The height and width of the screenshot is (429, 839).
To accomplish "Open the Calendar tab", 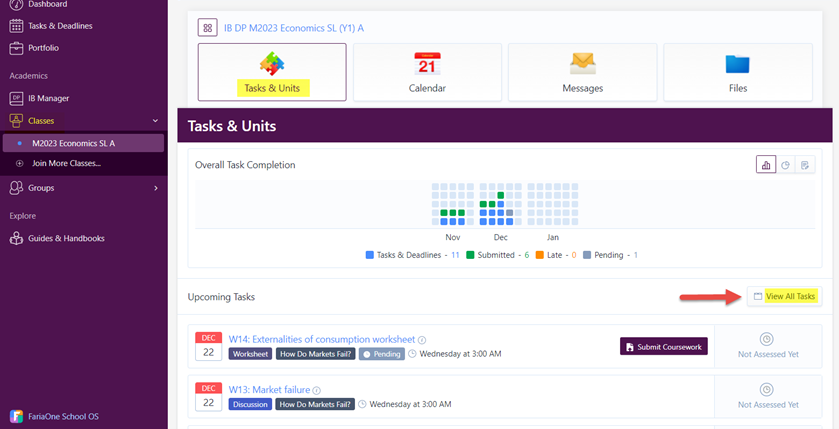I will pos(427,72).
